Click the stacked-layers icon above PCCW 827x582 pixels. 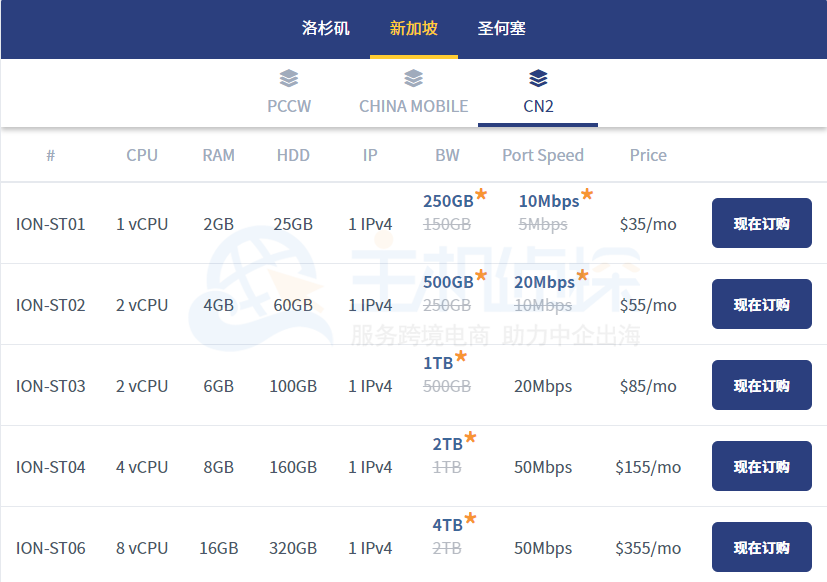tap(289, 79)
